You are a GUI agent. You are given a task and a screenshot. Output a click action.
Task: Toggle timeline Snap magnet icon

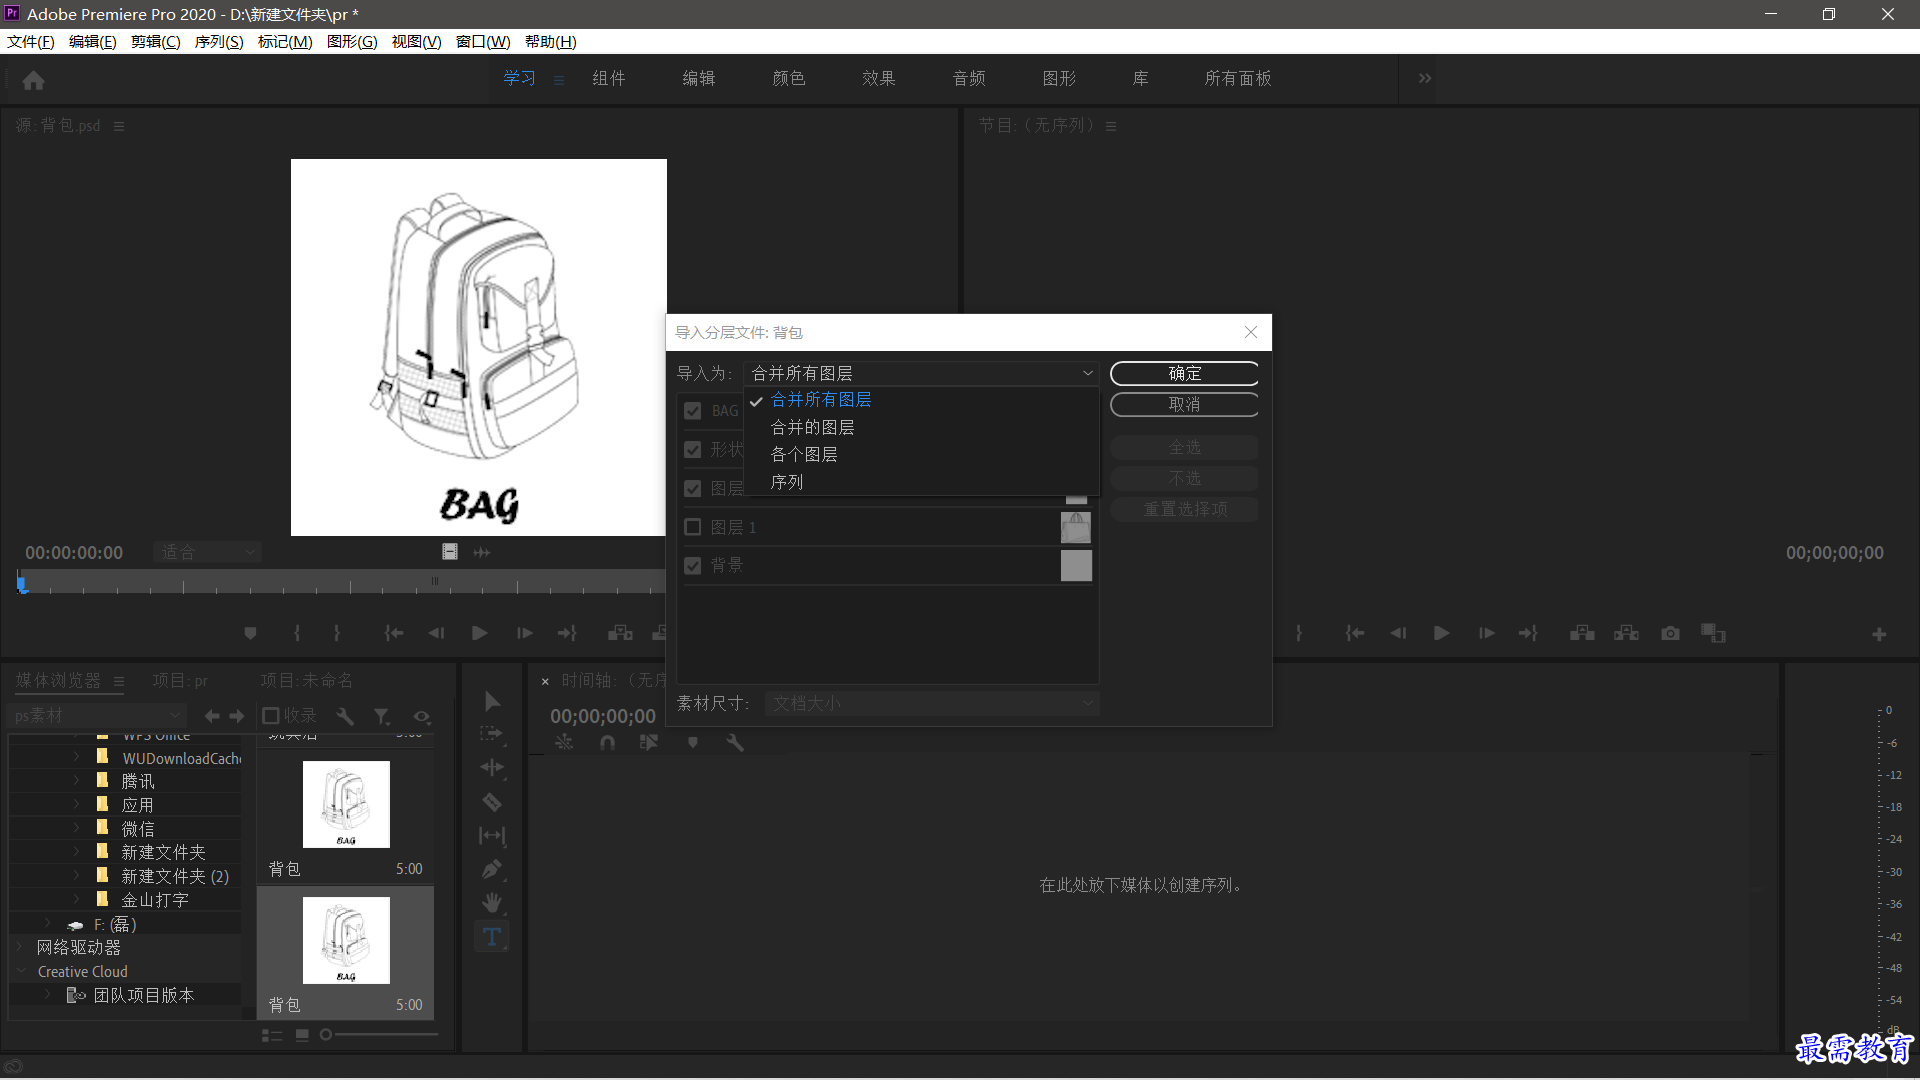[x=607, y=742]
